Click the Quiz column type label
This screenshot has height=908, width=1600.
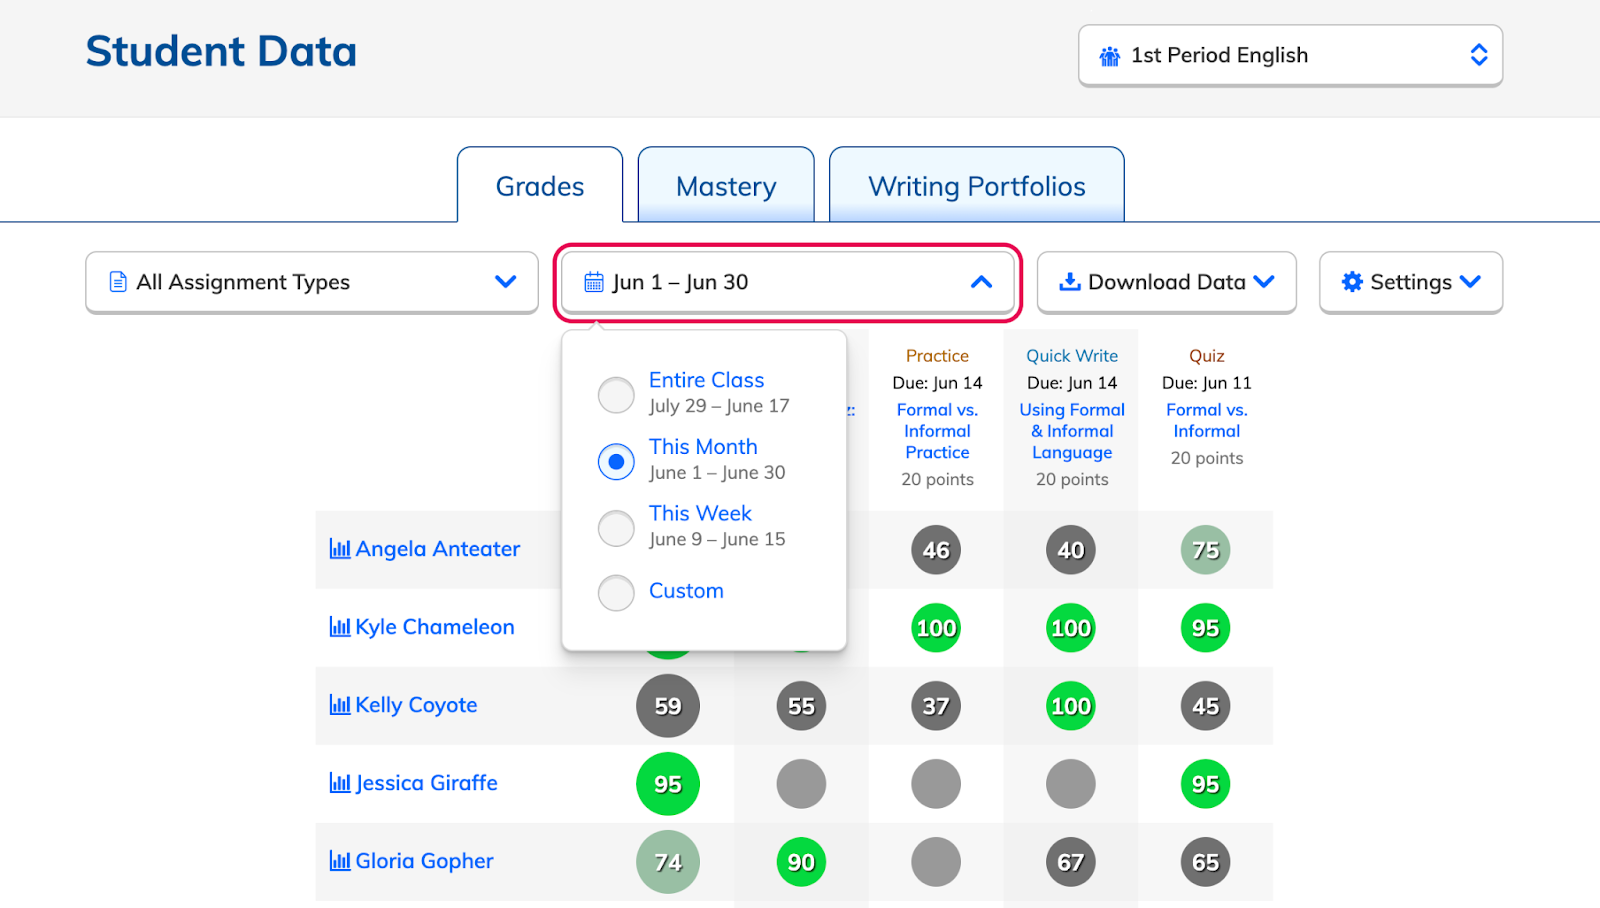click(x=1207, y=356)
